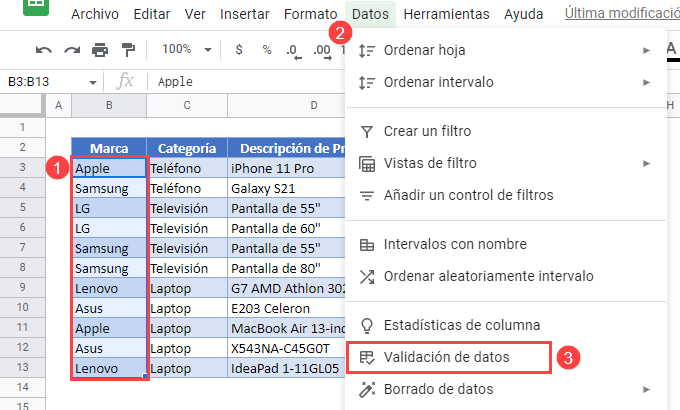The width and height of the screenshot is (680, 410).
Task: Click cell G7 AMD Athlon
Action: tap(286, 288)
